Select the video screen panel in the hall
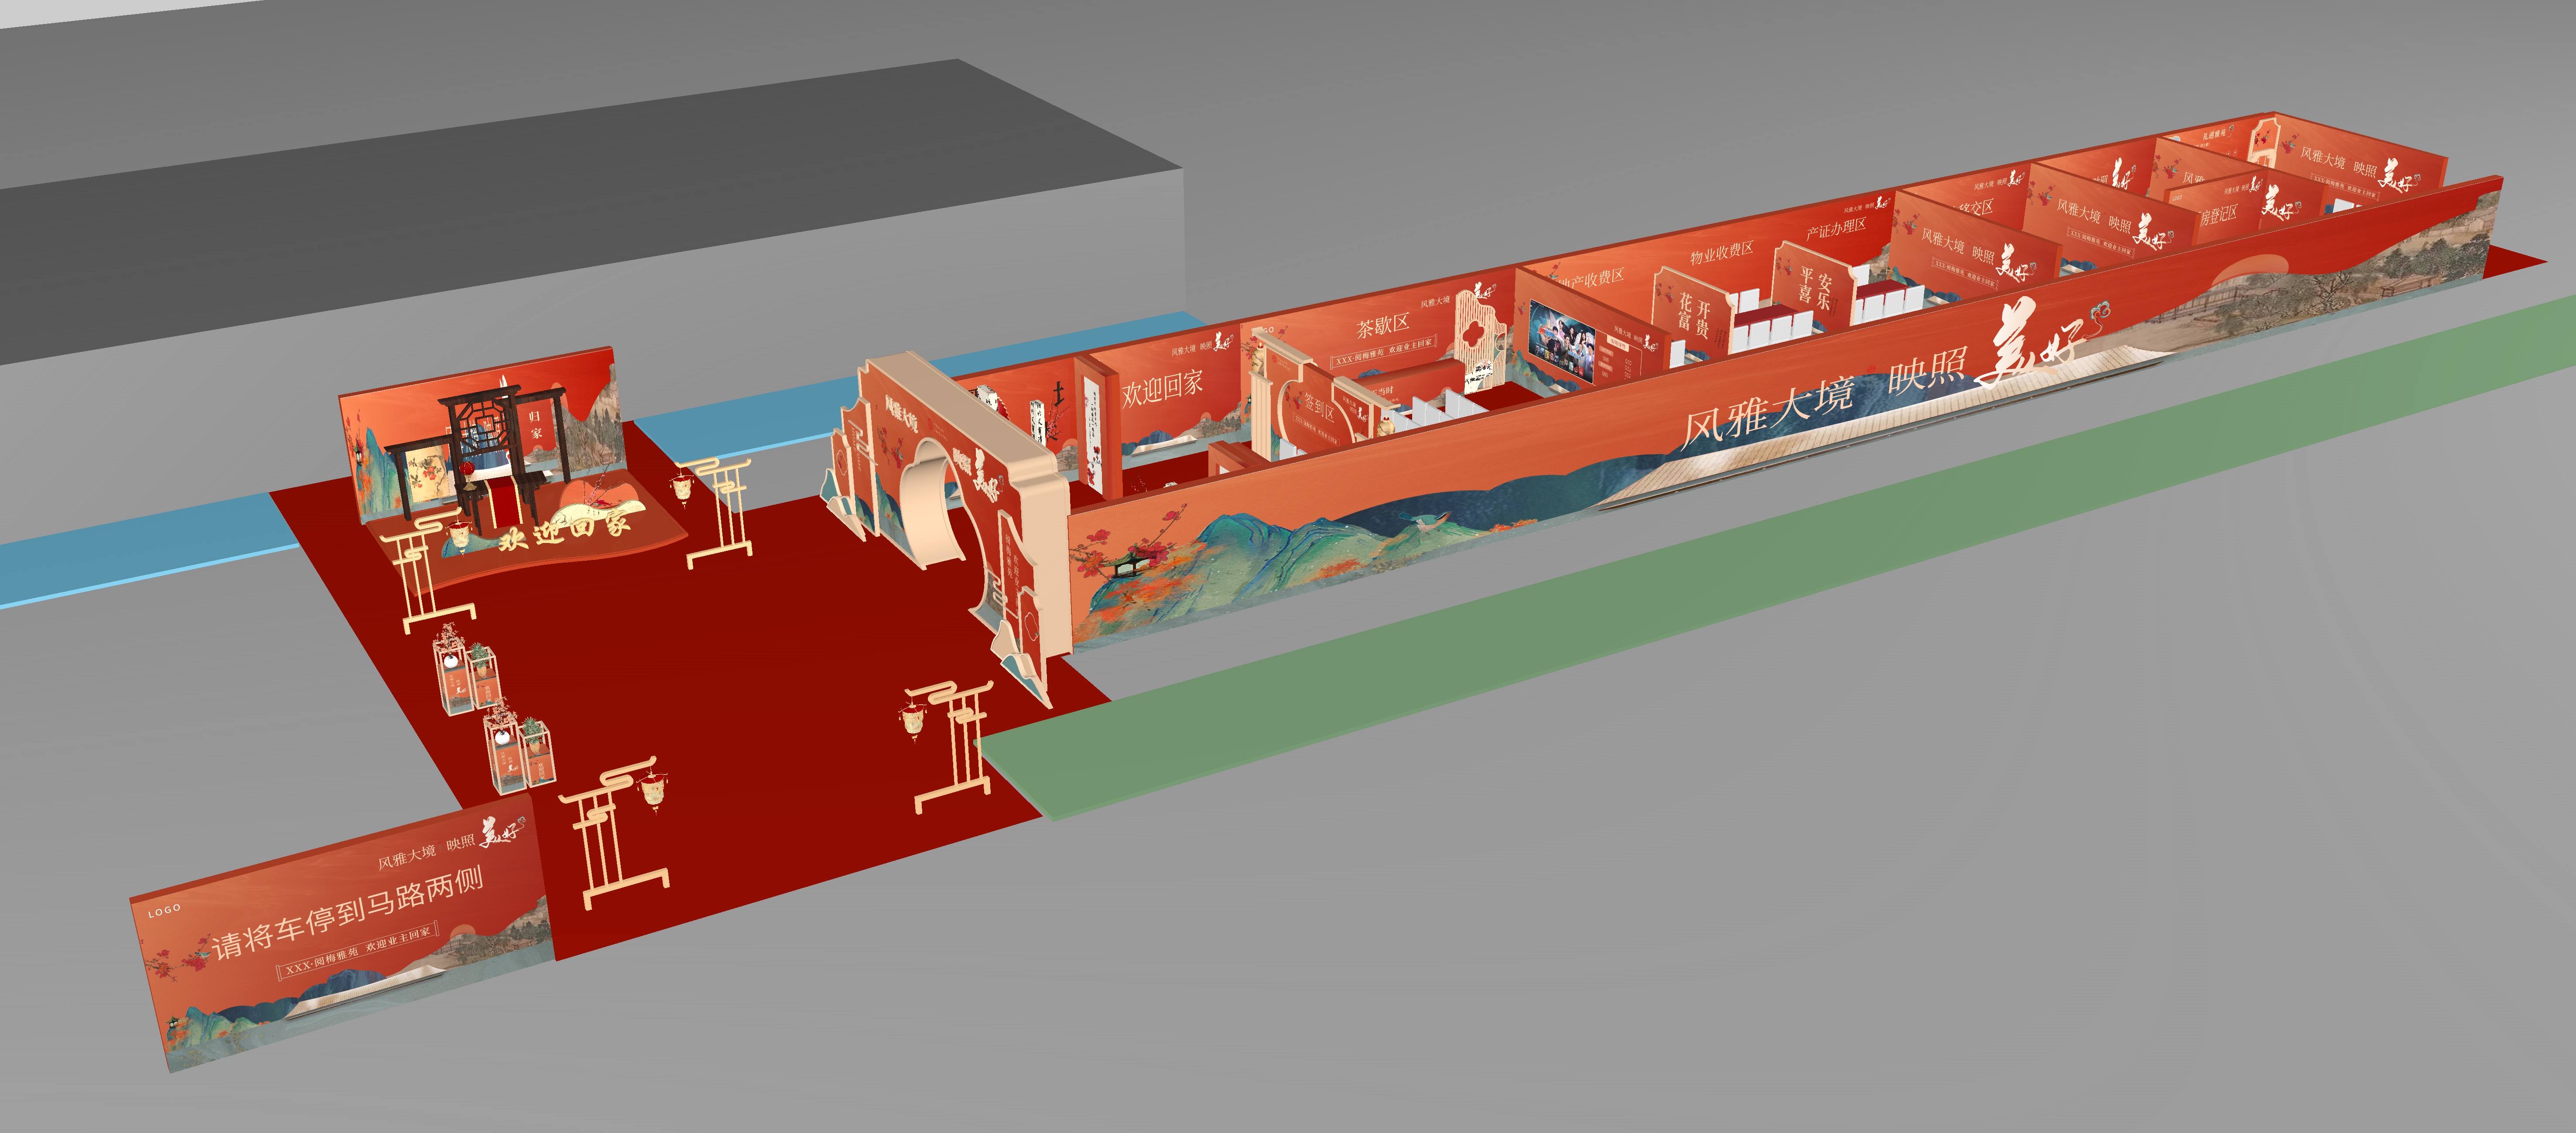 1562,342
